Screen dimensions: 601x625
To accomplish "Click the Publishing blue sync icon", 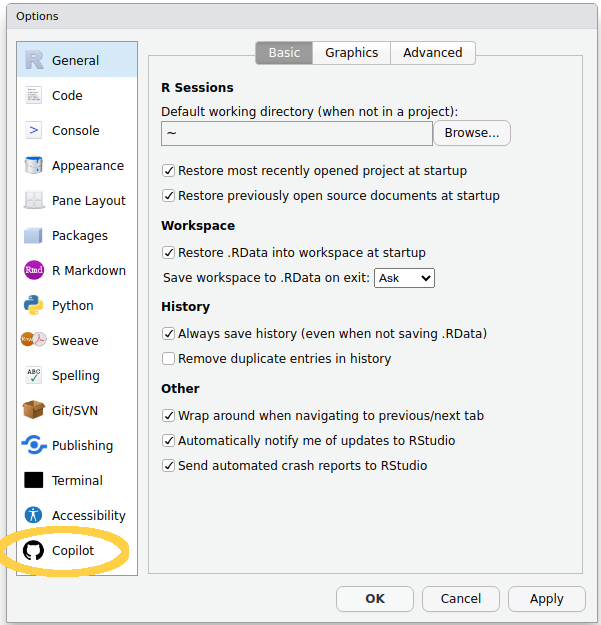I will click(34, 445).
